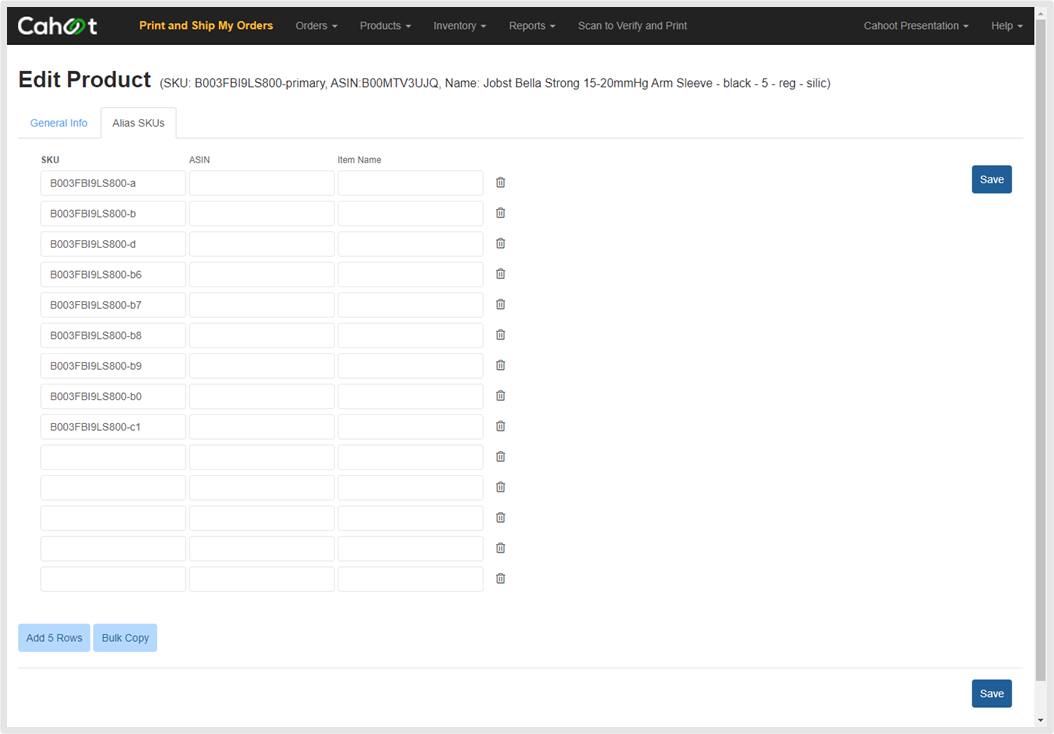The height and width of the screenshot is (734, 1054).
Task: Click SKU field containing B003FBI9LS800-a
Action: click(113, 183)
